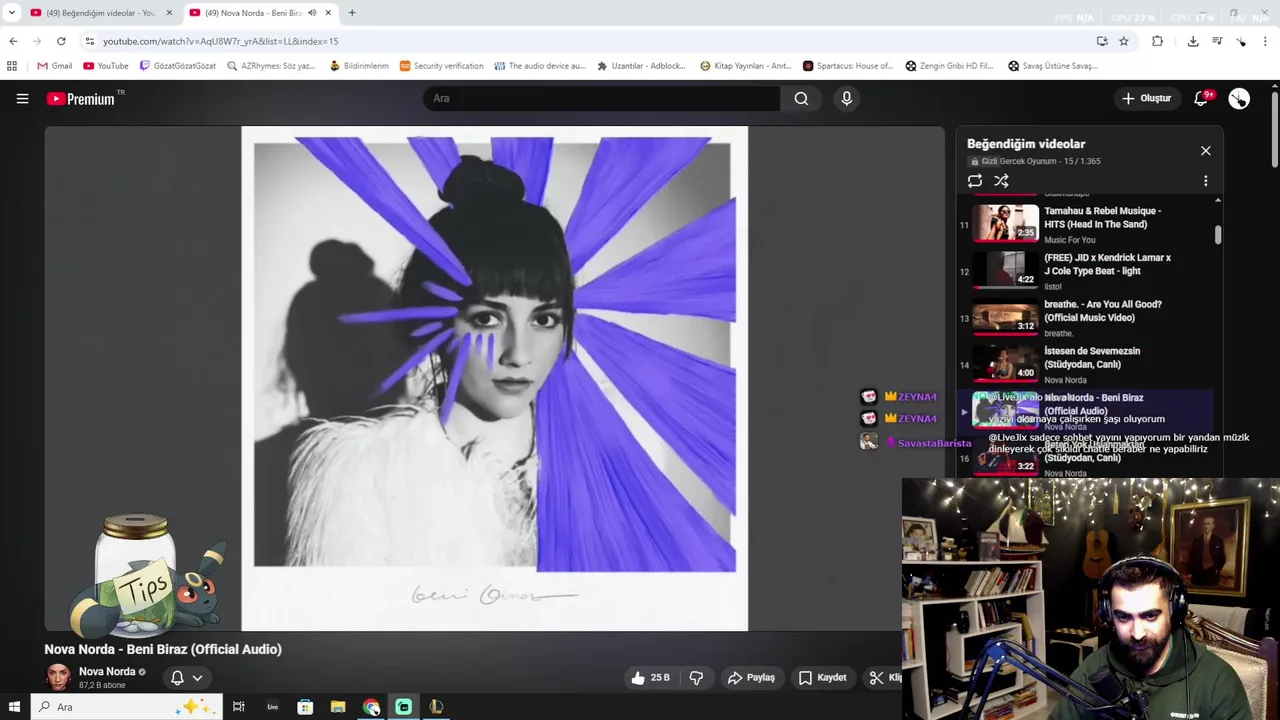Open the notifications bell showing 9+
Viewport: 1280px width, 720px height.
pos(1202,98)
